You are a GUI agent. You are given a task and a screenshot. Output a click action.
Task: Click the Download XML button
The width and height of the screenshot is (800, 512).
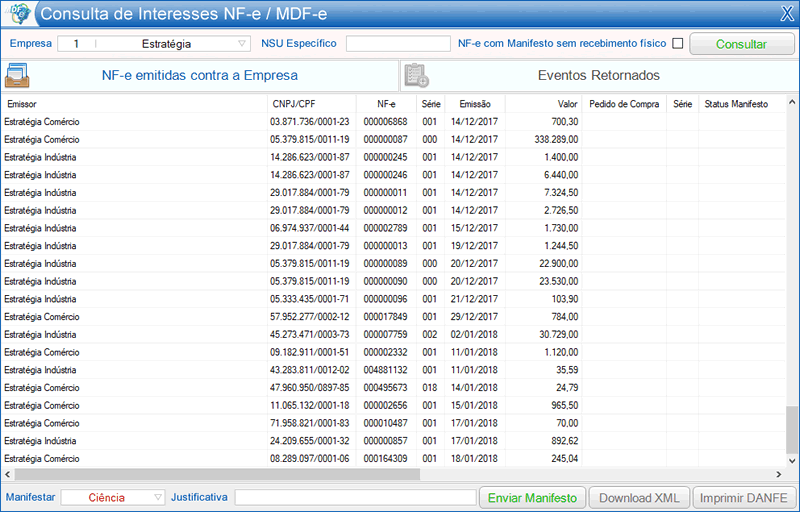(x=639, y=498)
